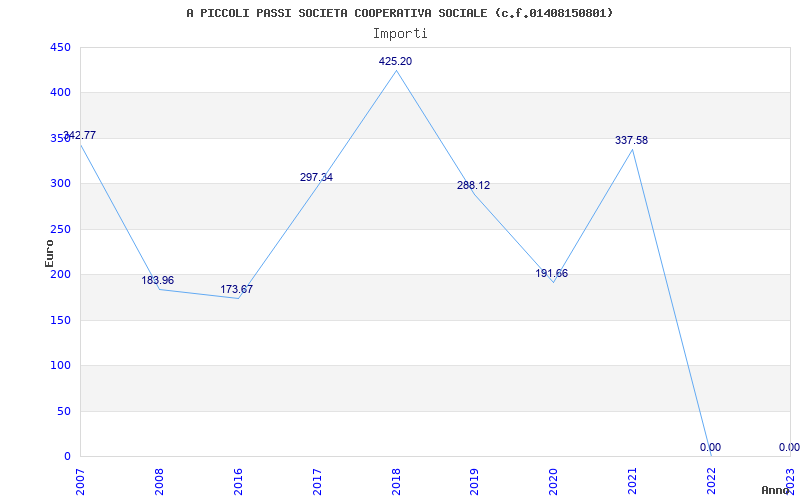Select the 250 y-axis value

(x=60, y=229)
